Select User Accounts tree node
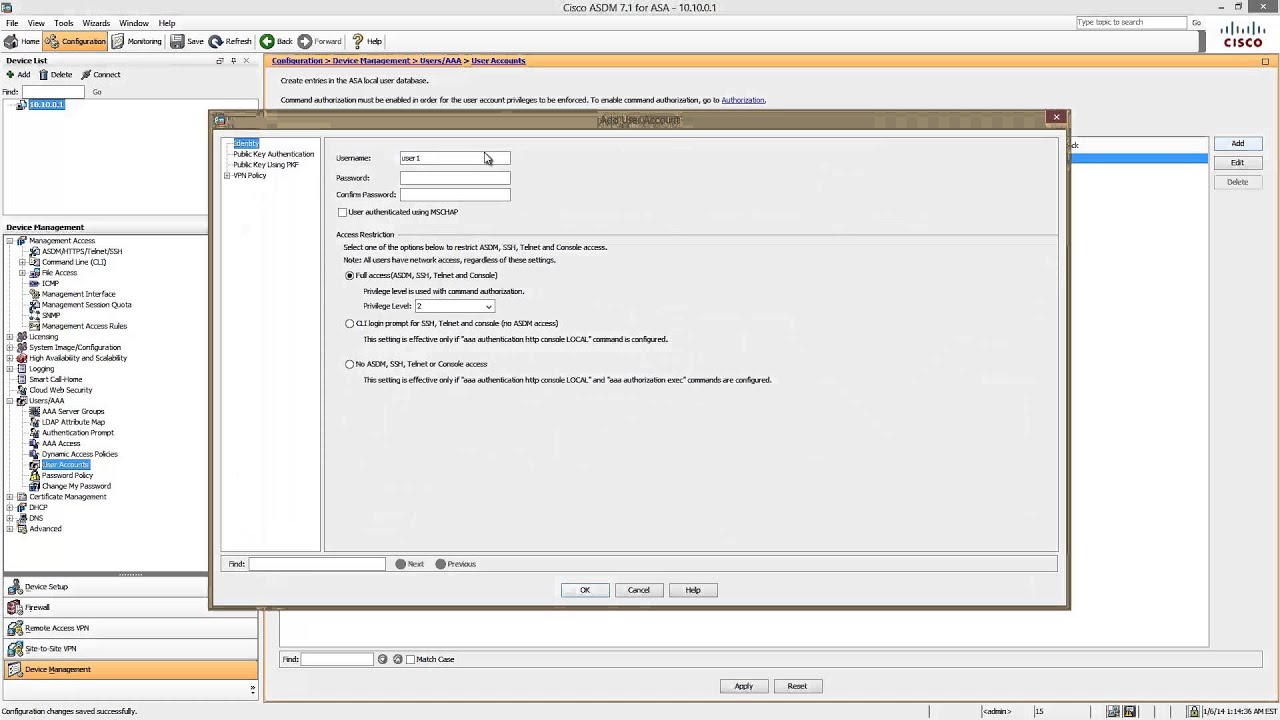Image resolution: width=1280 pixels, height=720 pixels. tap(65, 464)
